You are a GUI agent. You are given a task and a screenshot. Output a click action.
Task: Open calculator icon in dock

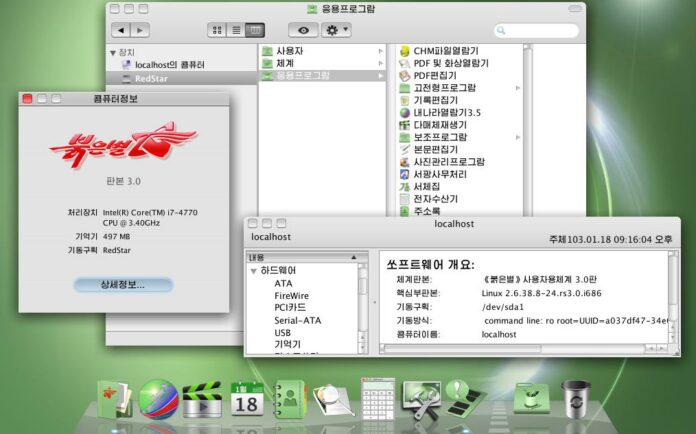coord(378,398)
